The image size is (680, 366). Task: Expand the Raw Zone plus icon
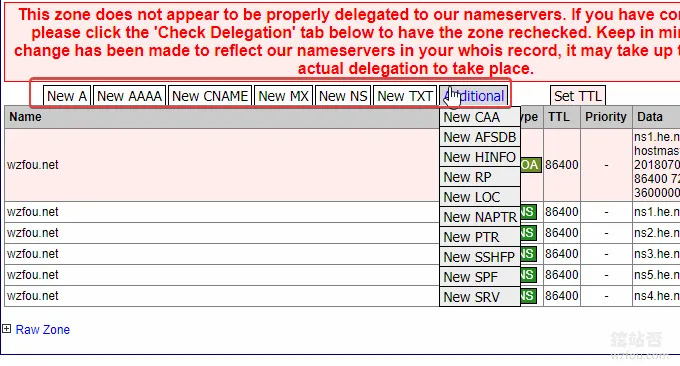click(x=7, y=329)
